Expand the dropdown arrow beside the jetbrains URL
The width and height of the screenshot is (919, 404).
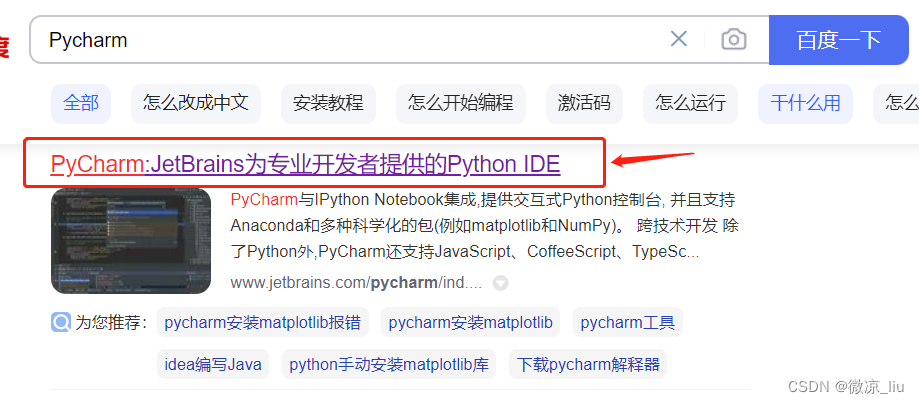pyautogui.click(x=500, y=283)
